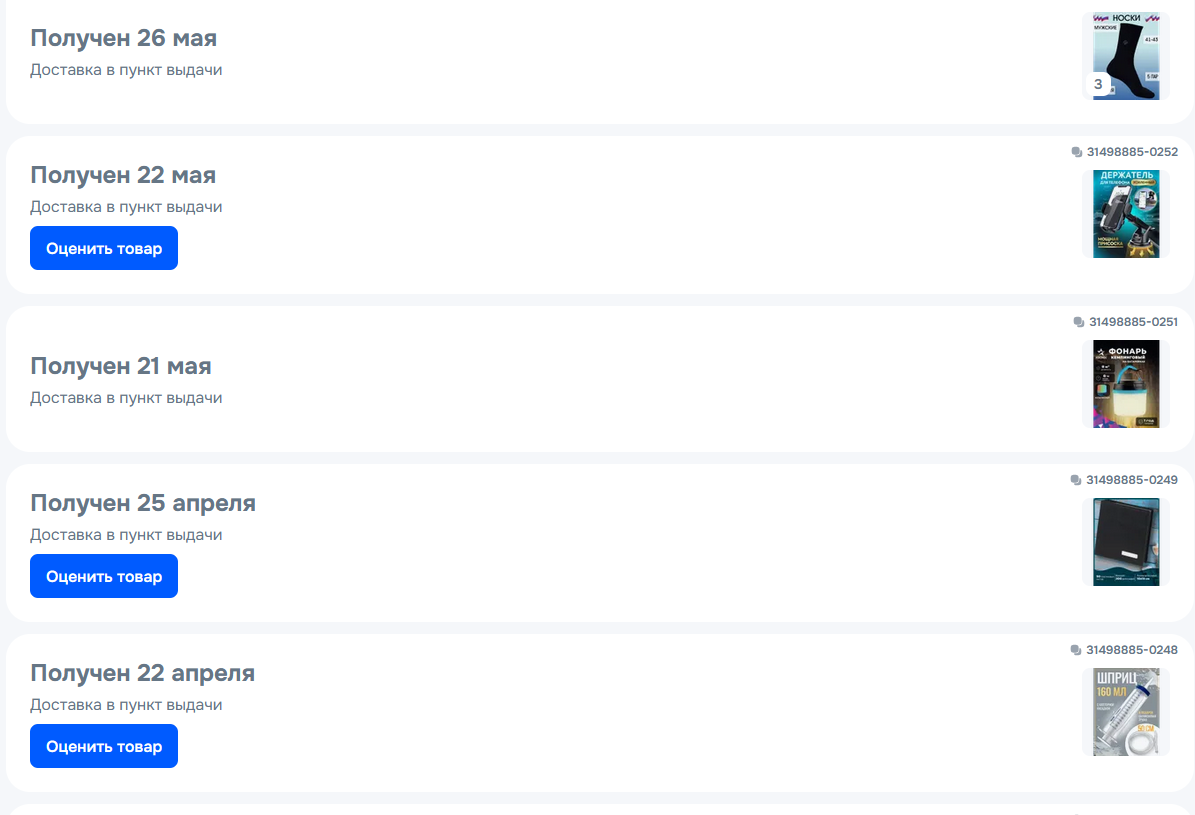Open the socks product thumbnail
Viewport: 1195px width, 815px height.
[1126, 56]
